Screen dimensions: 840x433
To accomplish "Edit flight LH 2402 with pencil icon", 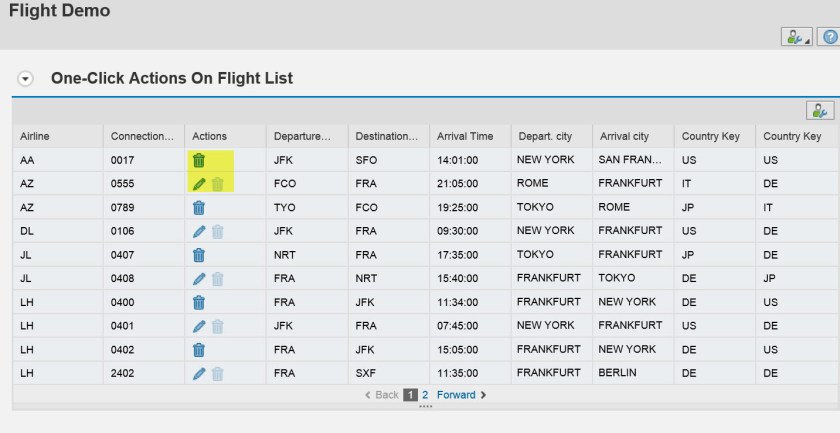I will [x=199, y=373].
